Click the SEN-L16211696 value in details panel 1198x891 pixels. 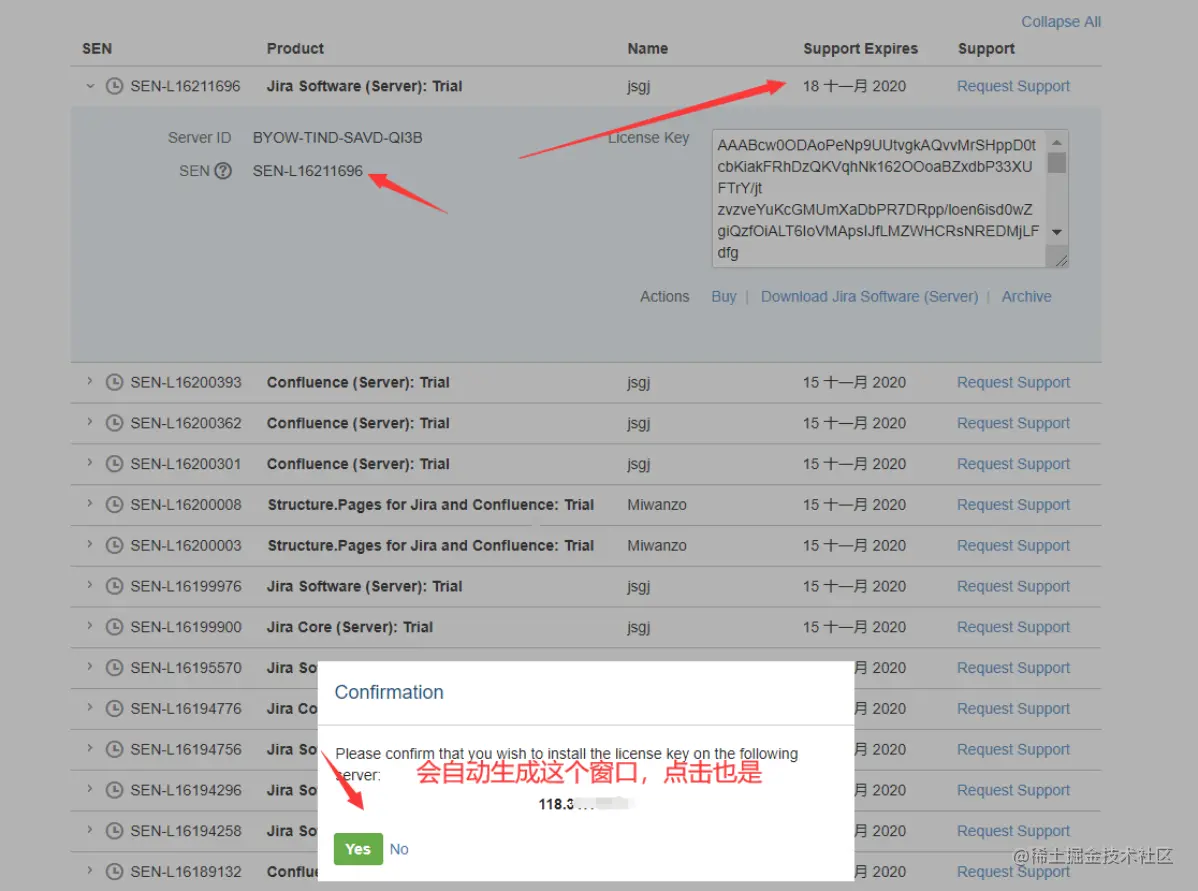click(308, 170)
